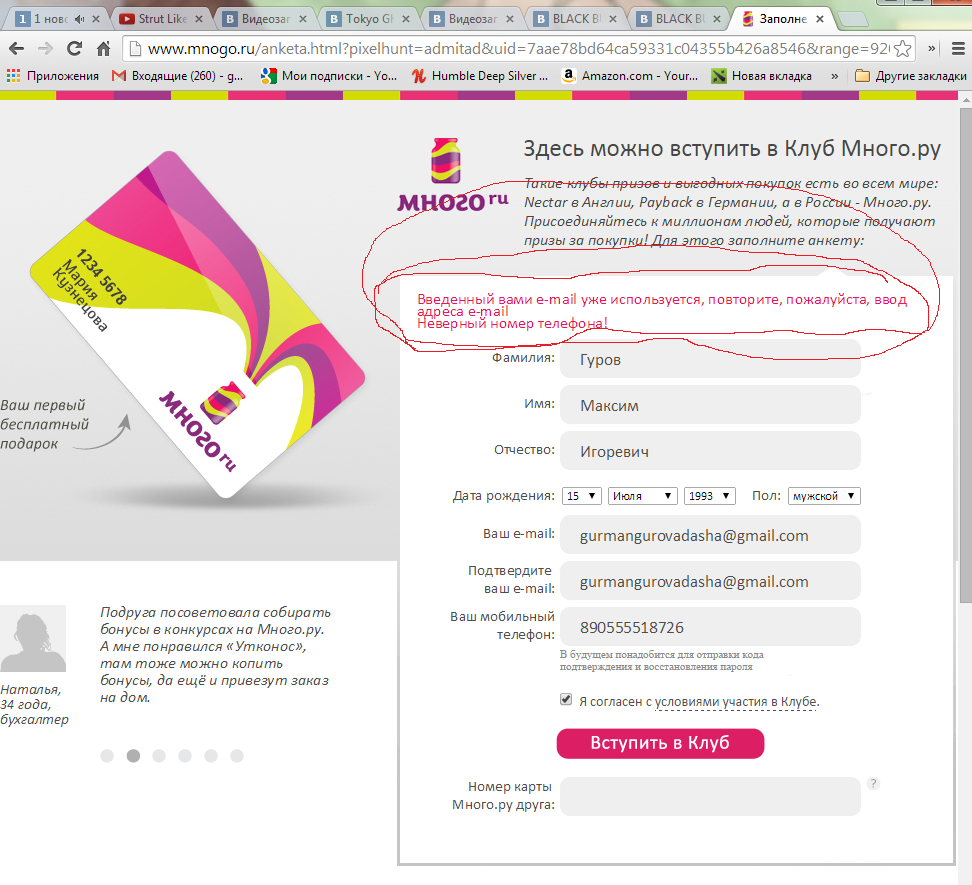Select the third testimonial carousel dot

point(159,756)
